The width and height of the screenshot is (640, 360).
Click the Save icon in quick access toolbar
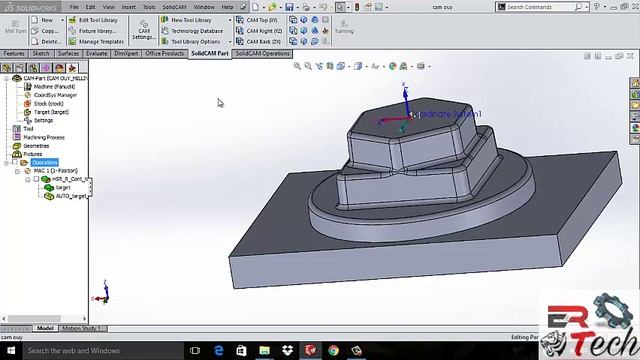[x=289, y=7]
